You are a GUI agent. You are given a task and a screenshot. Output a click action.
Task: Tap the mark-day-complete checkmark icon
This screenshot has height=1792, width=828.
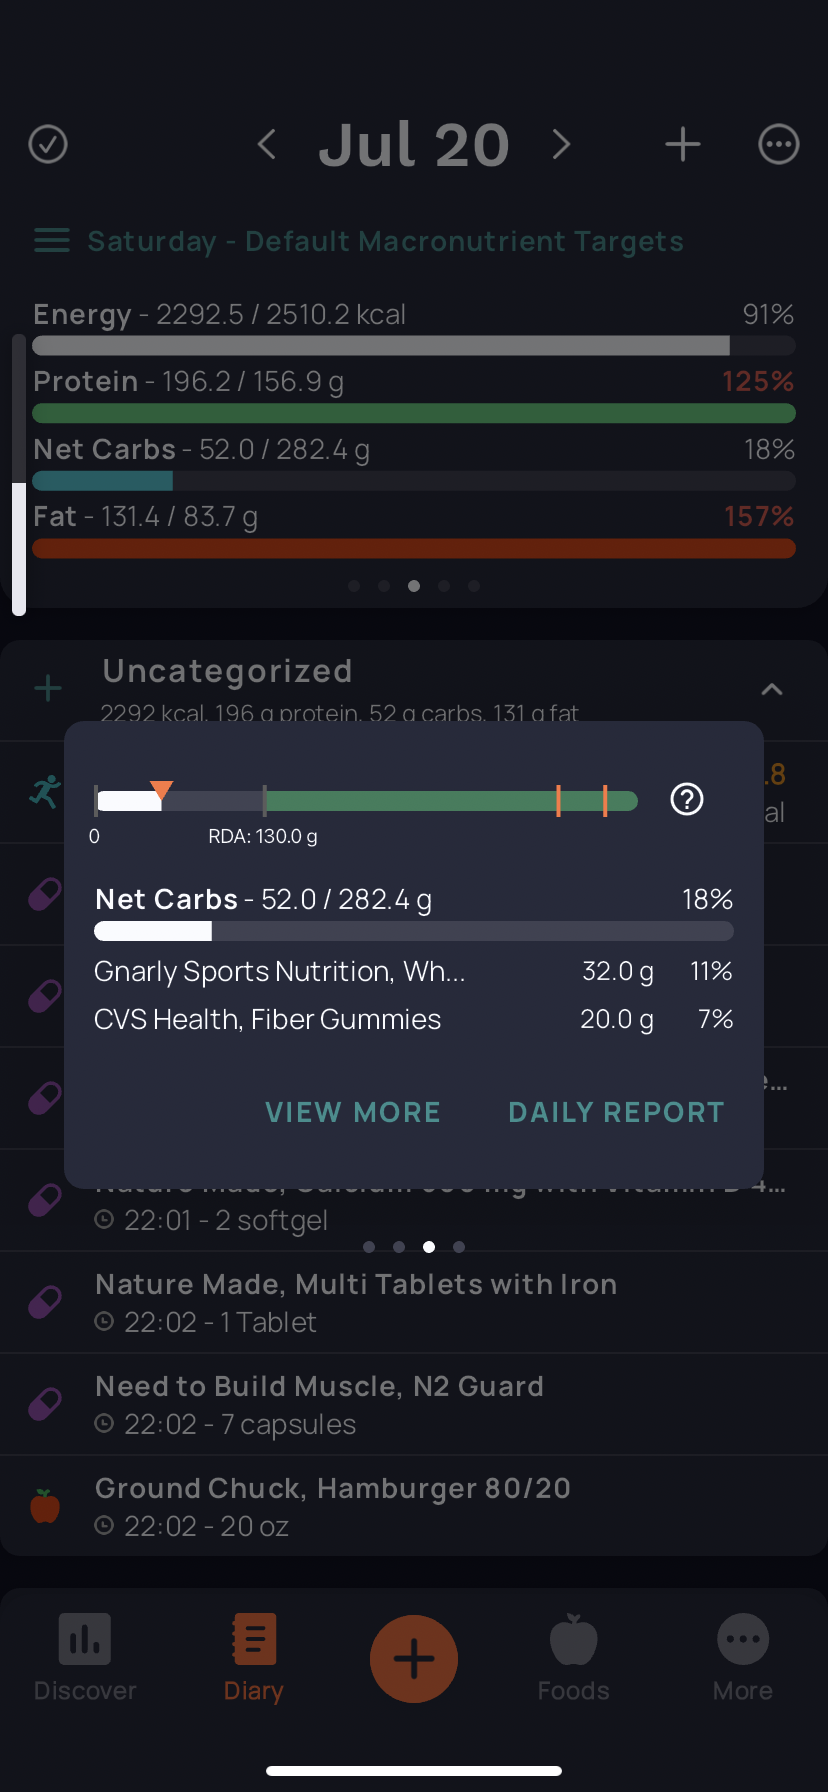point(48,145)
